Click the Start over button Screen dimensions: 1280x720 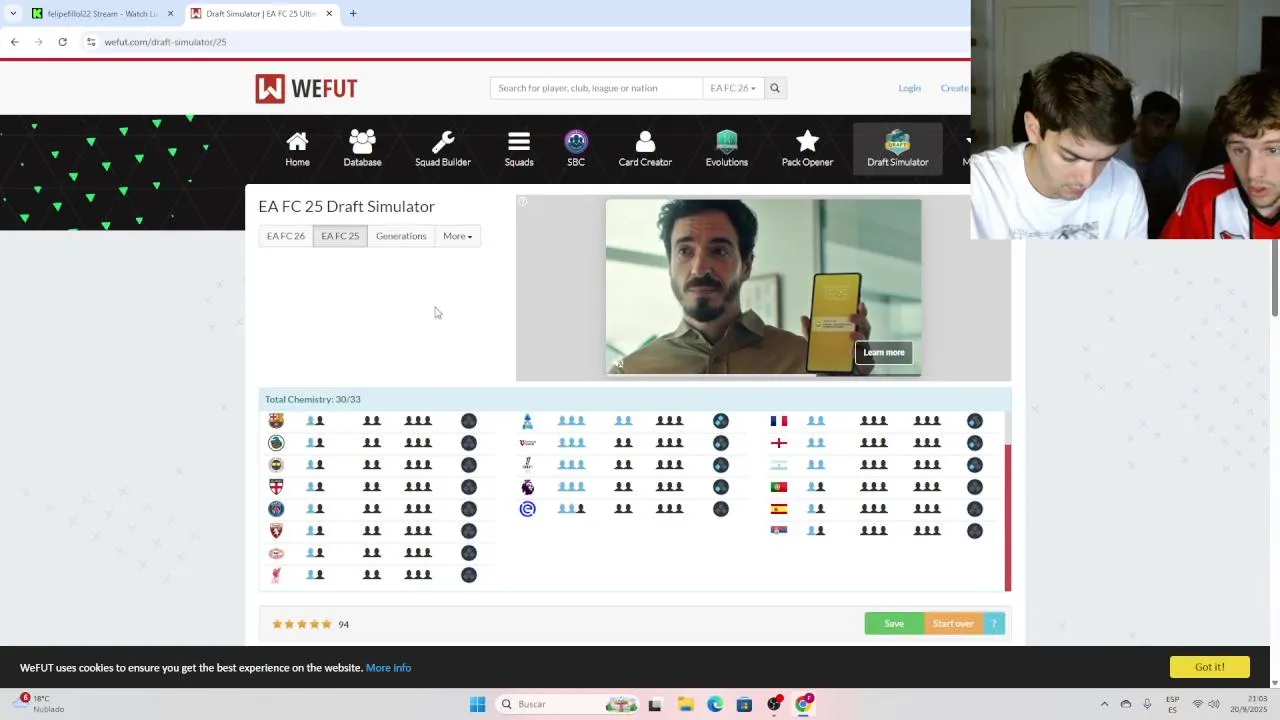[953, 624]
